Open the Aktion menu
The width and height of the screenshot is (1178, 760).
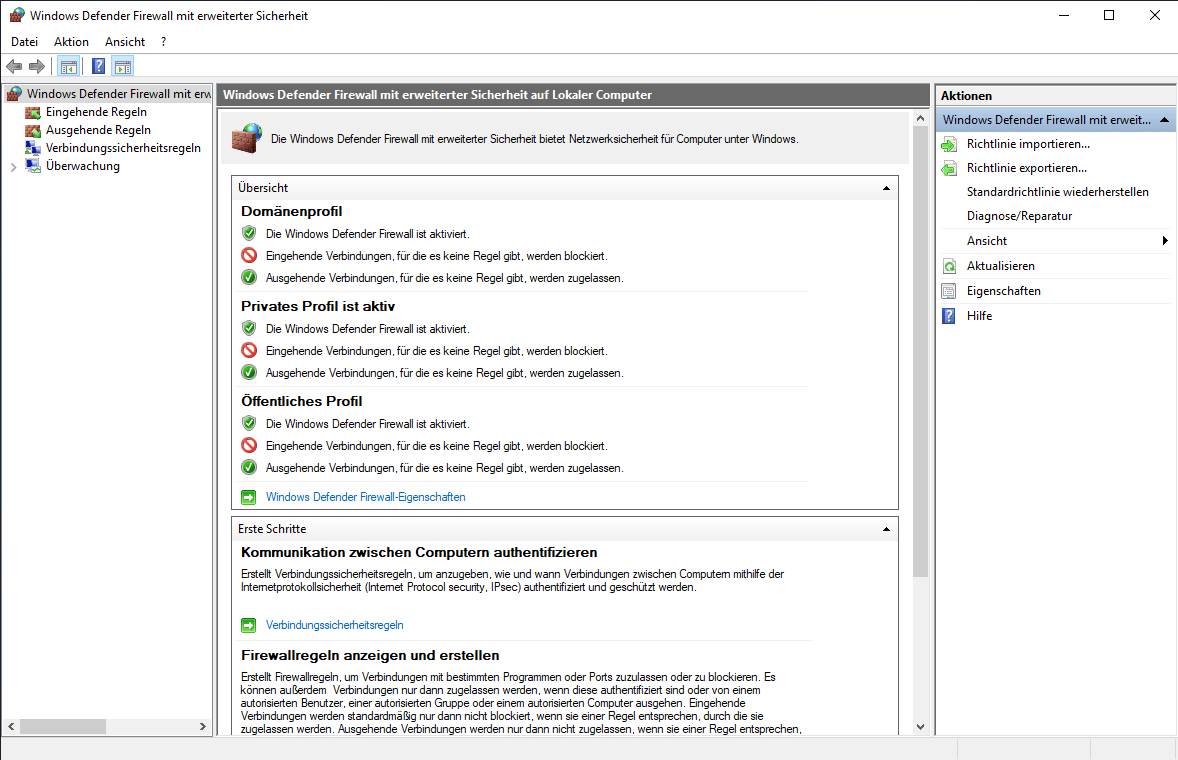[x=71, y=42]
